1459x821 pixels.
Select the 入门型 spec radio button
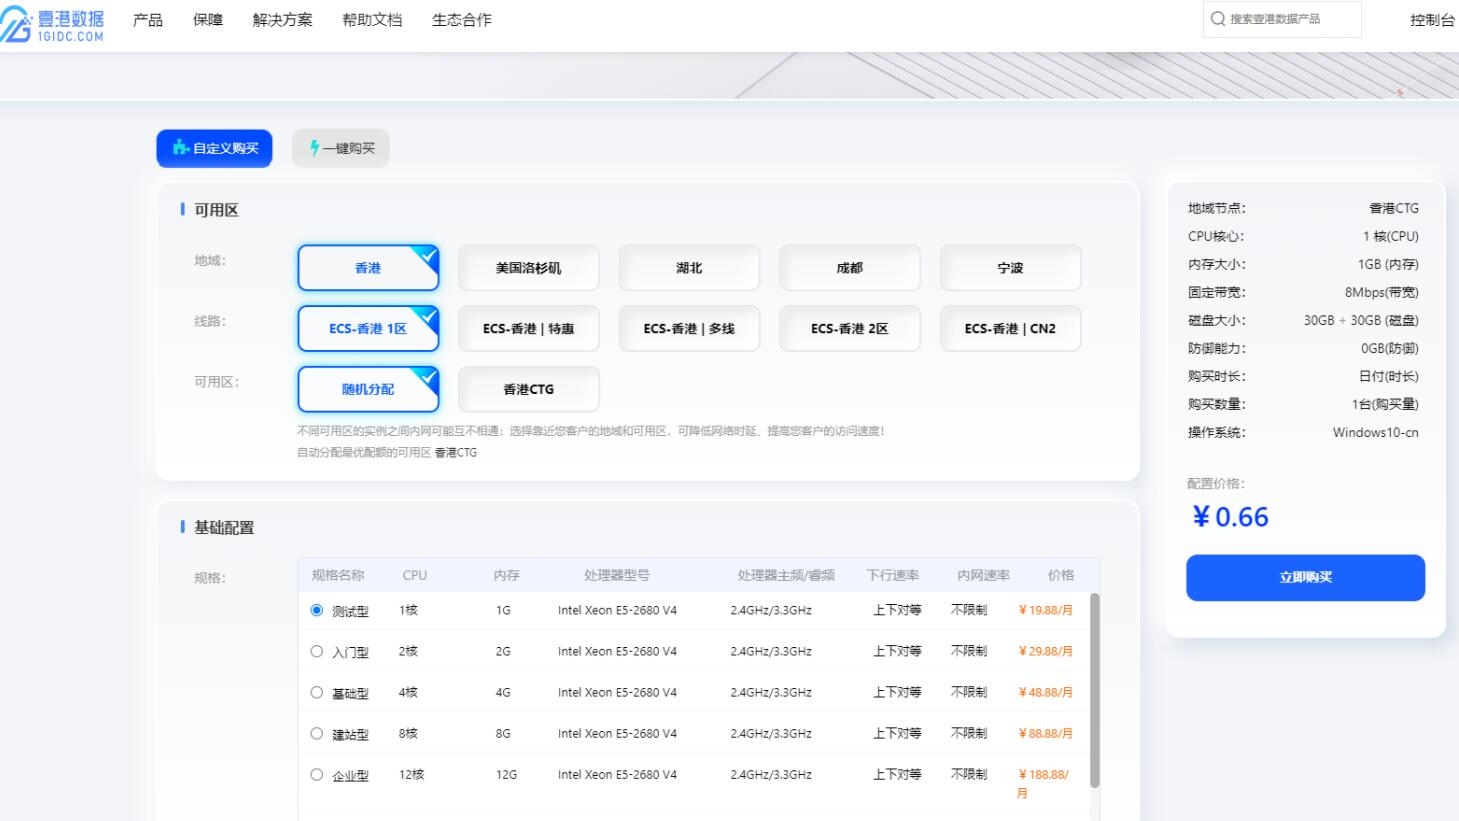(317, 651)
